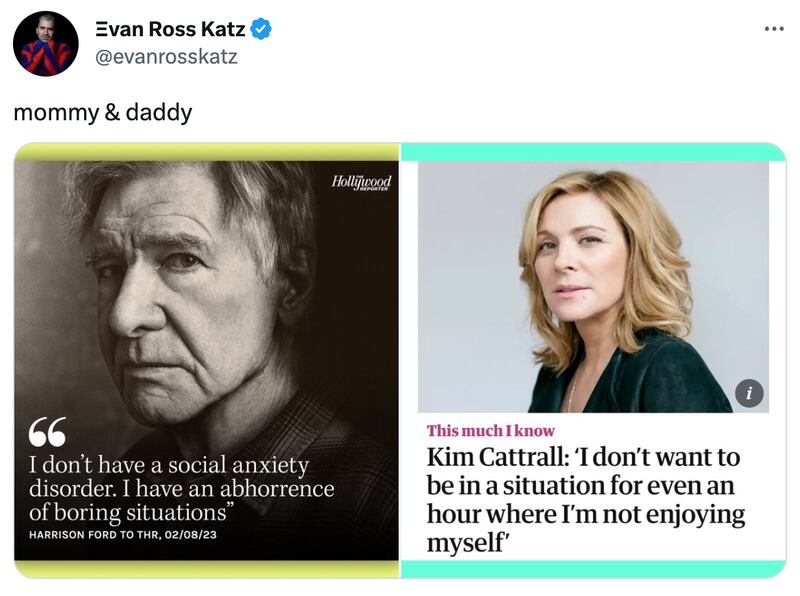Click the yellow bar above the left image

206,152
